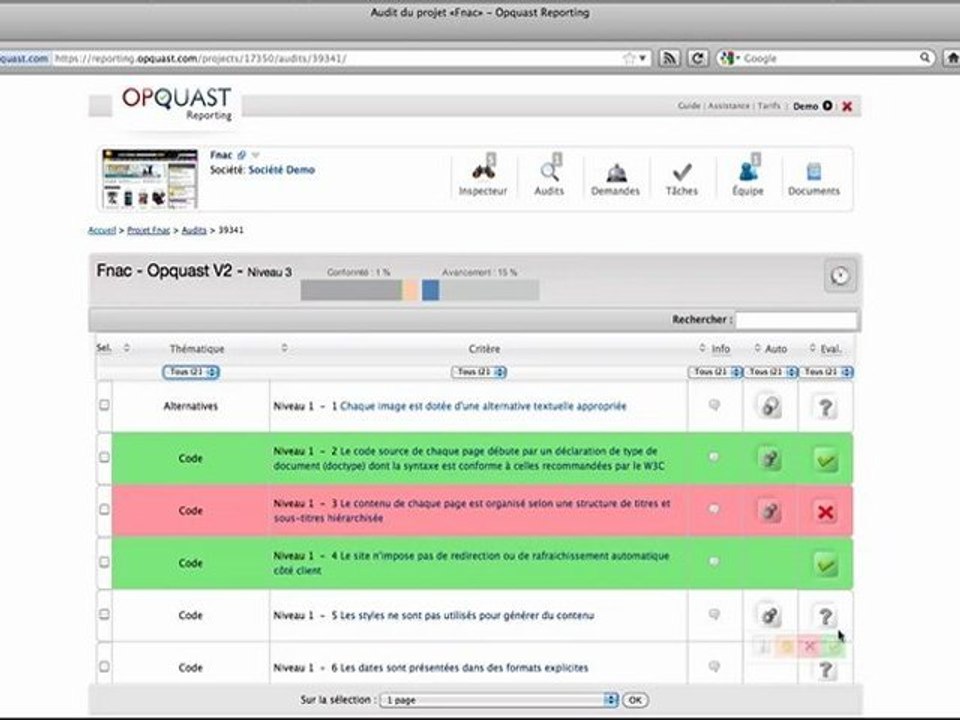Click the Société Demo link
This screenshot has height=720, width=960.
point(282,170)
